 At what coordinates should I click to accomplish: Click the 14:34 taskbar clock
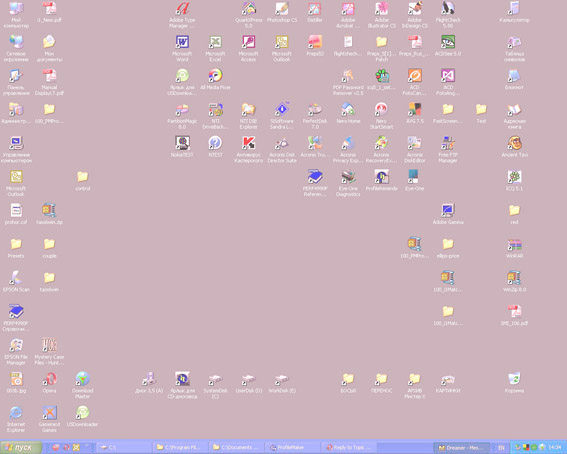(x=554, y=447)
